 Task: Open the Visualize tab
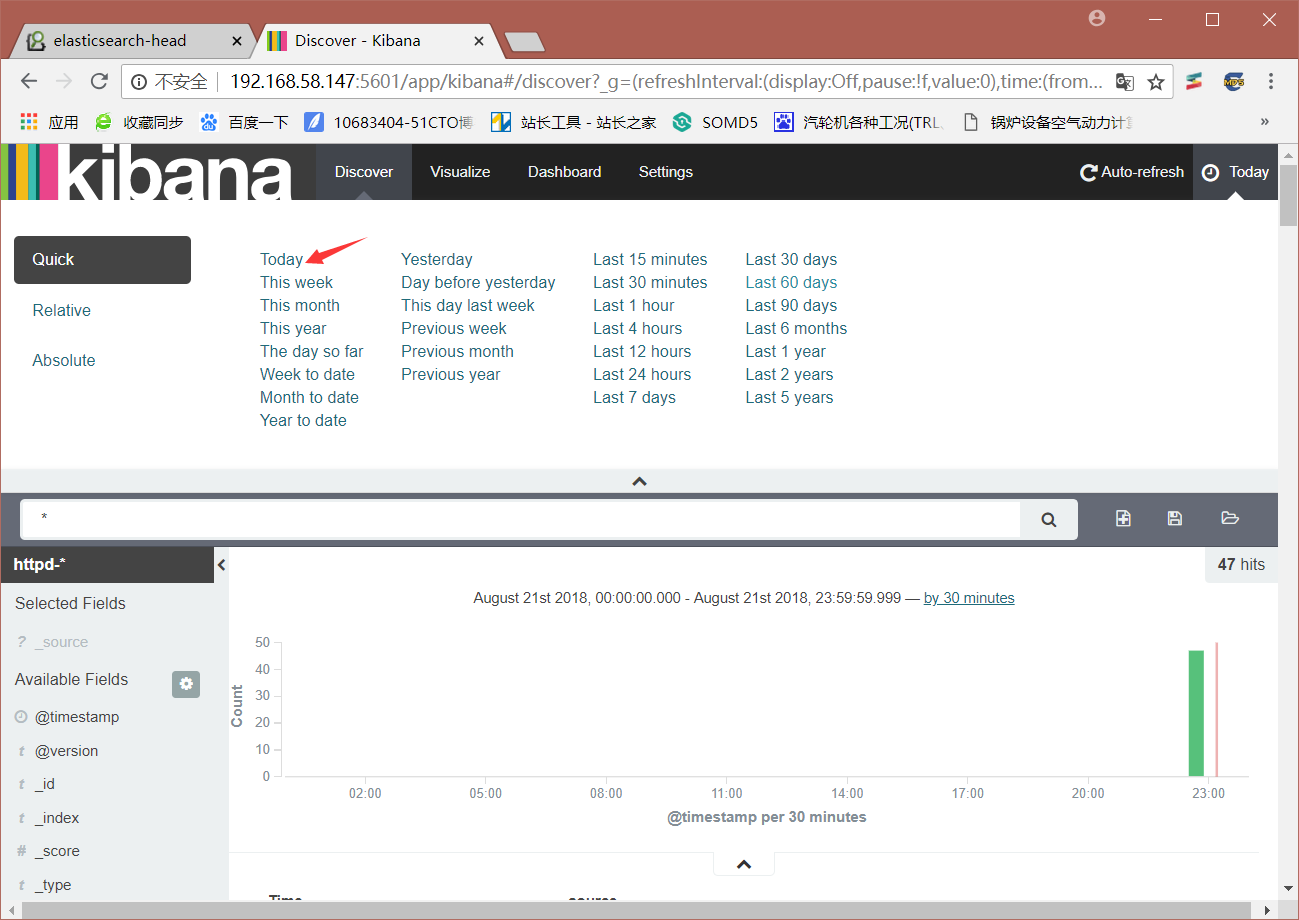click(460, 172)
